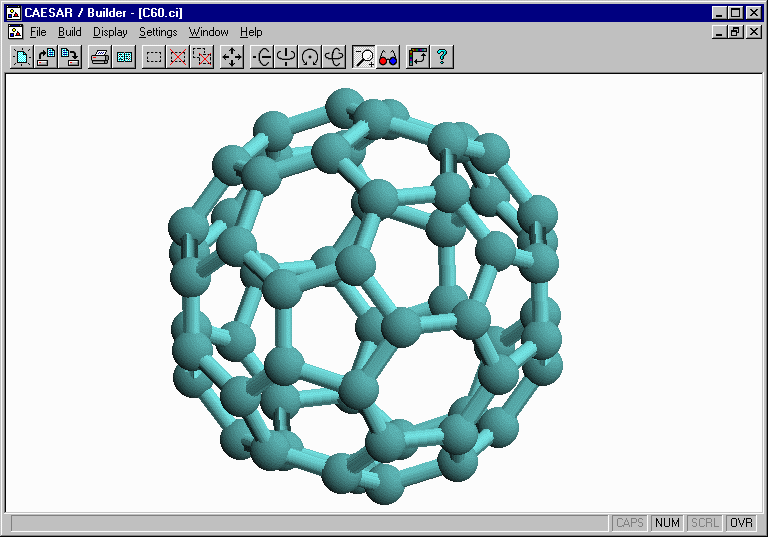Click the Save file to disk icon
This screenshot has height=537, width=768.
coord(70,57)
